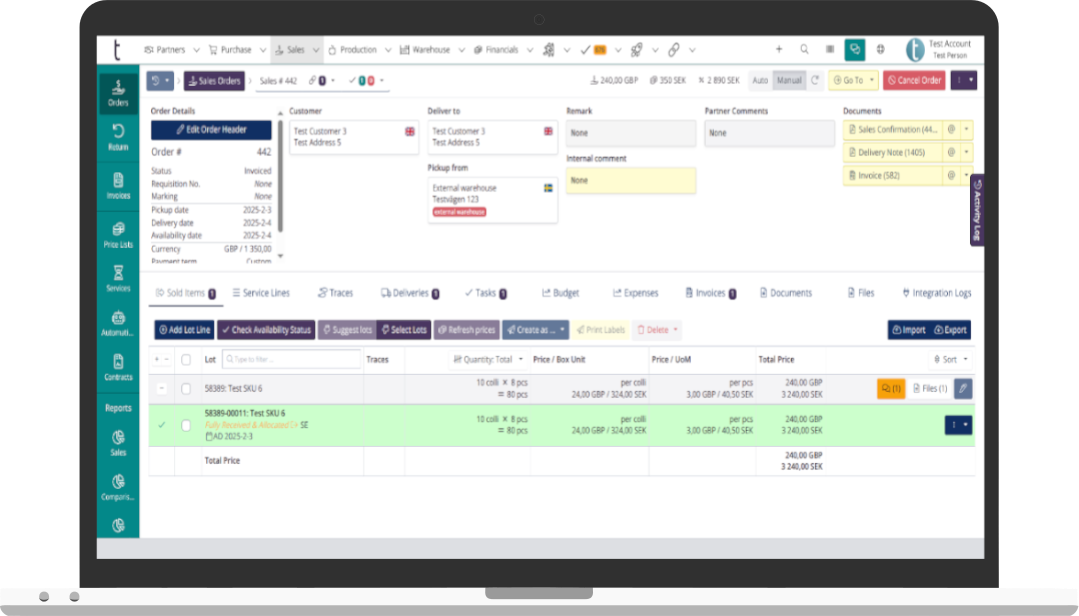Switch to the Deliveries tab
Screen dimensions: 1079x616
[x=410, y=293]
